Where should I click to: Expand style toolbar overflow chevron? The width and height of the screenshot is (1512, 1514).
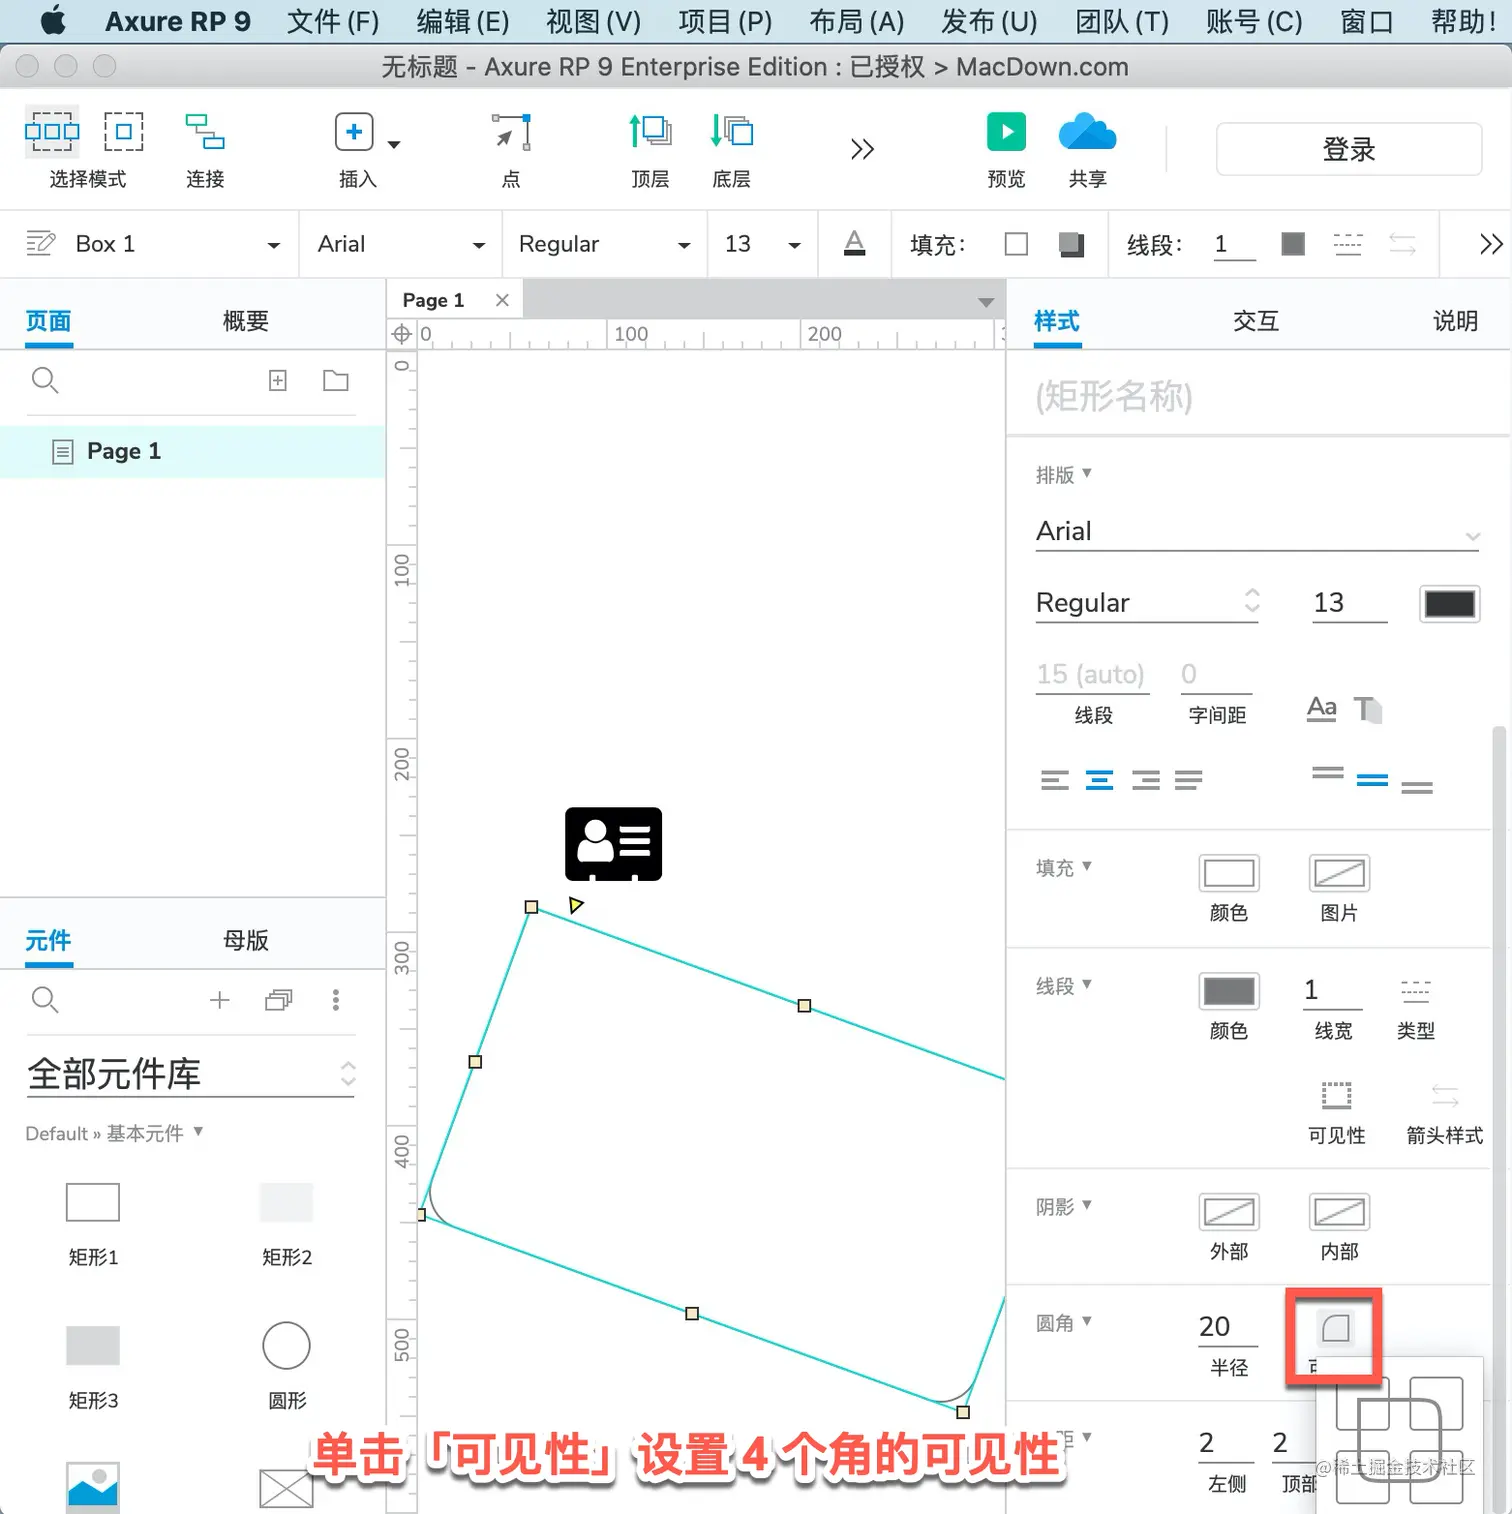(1491, 244)
